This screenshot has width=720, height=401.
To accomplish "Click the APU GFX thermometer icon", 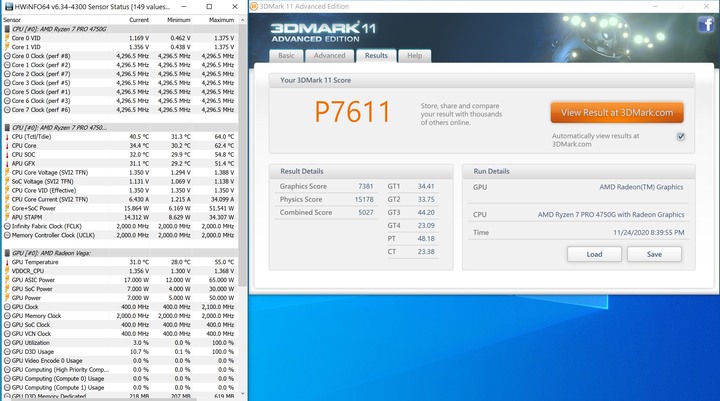I will coord(7,164).
